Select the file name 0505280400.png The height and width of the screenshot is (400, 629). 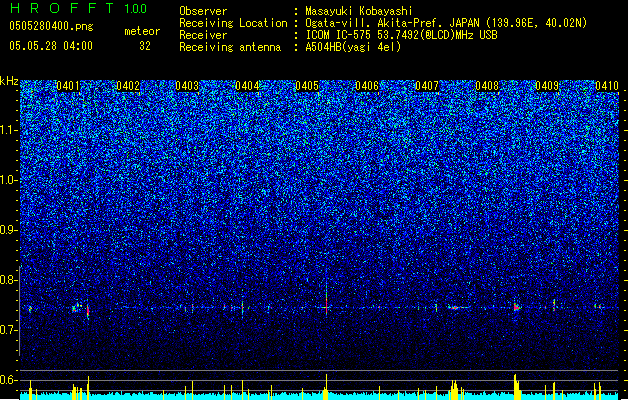(51, 27)
